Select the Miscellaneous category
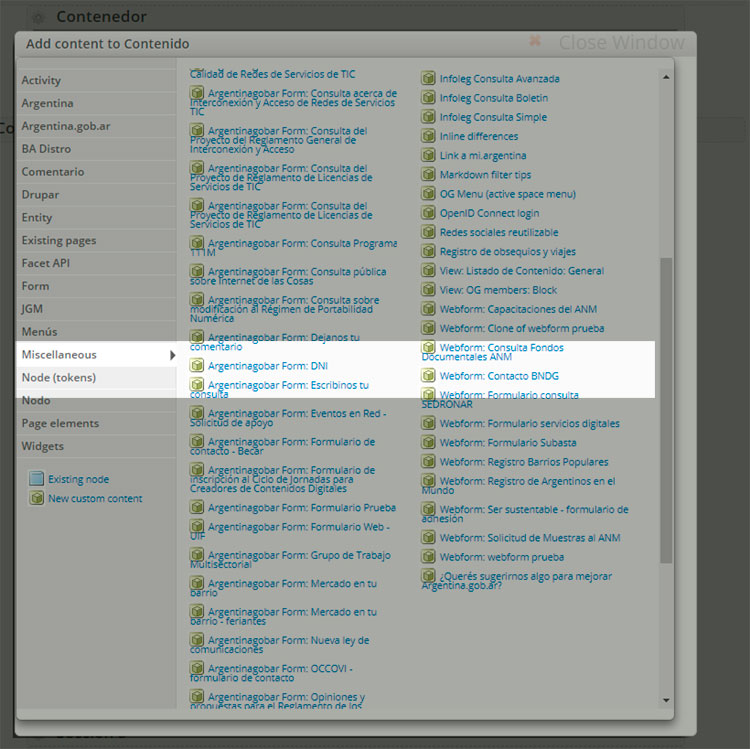This screenshot has height=749, width=750. pos(59,355)
